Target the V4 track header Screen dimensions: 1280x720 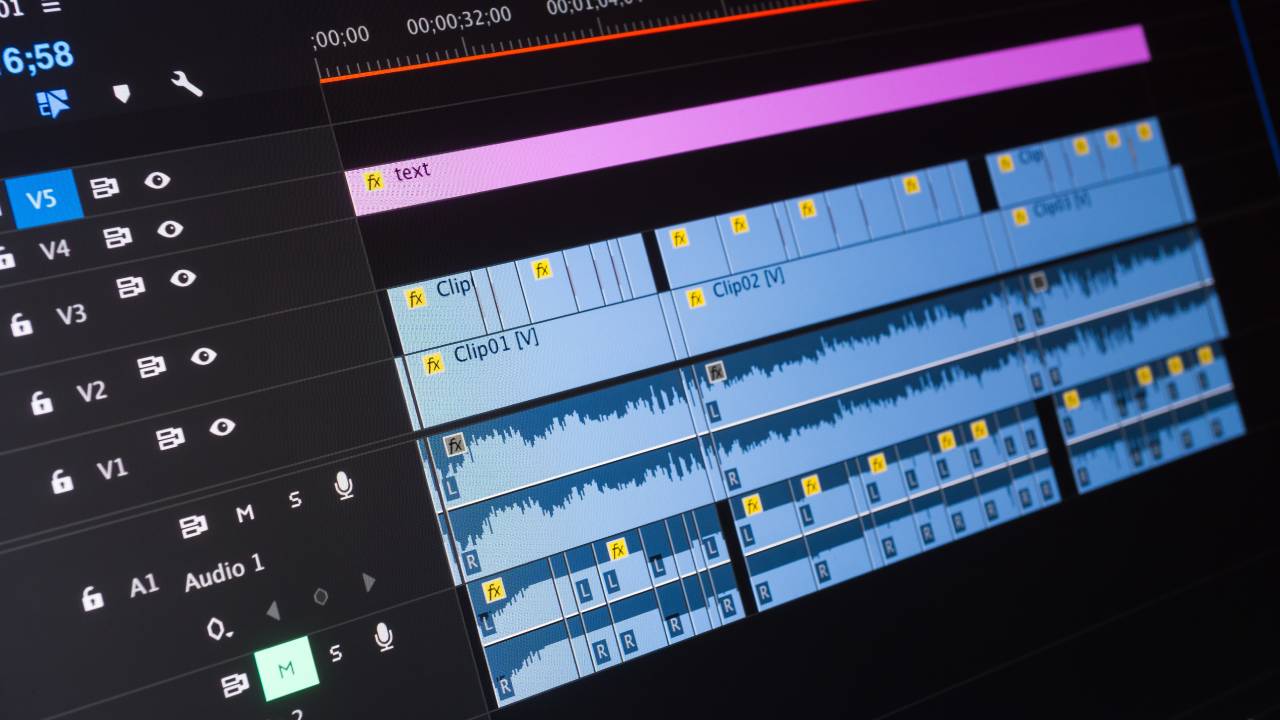(54, 250)
